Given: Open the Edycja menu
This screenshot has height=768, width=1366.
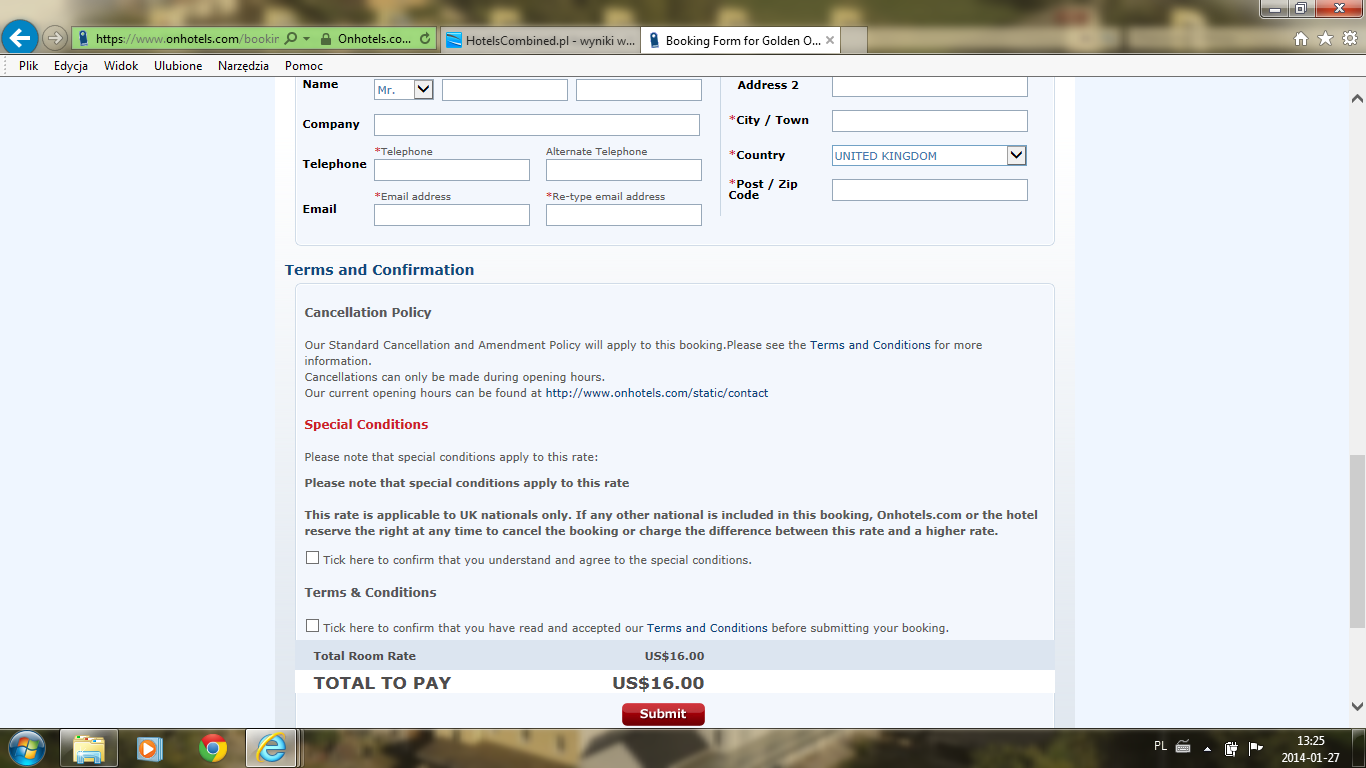Looking at the screenshot, I should coord(71,66).
